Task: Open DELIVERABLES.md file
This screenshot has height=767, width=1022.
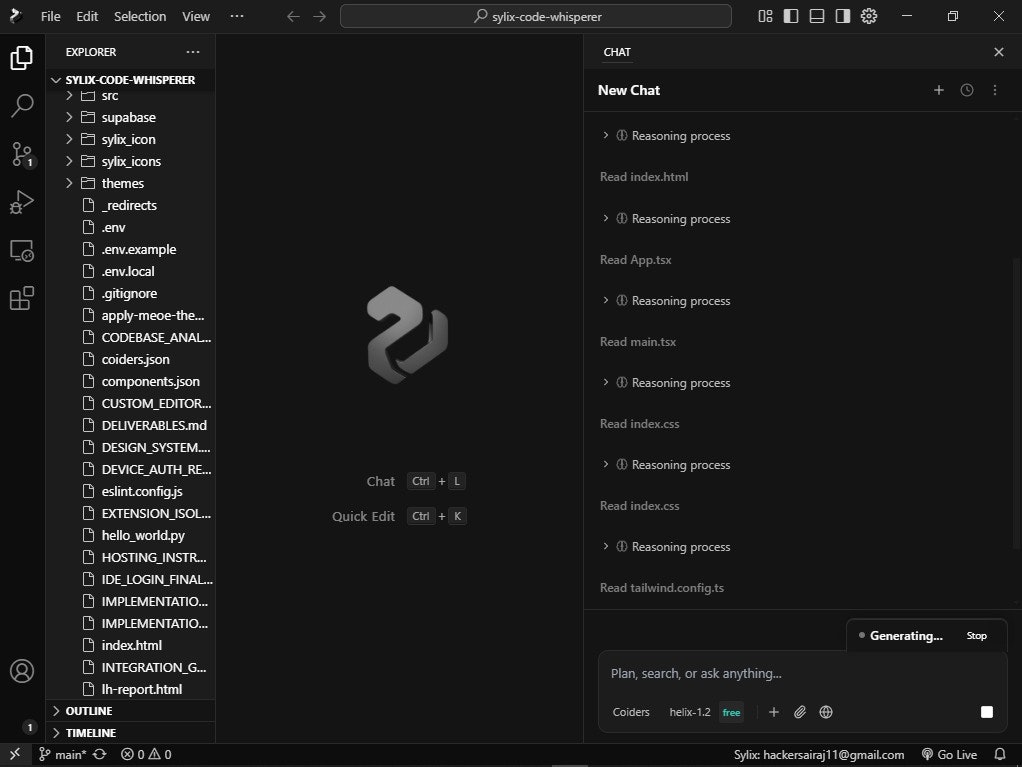Action: pos(130,426)
